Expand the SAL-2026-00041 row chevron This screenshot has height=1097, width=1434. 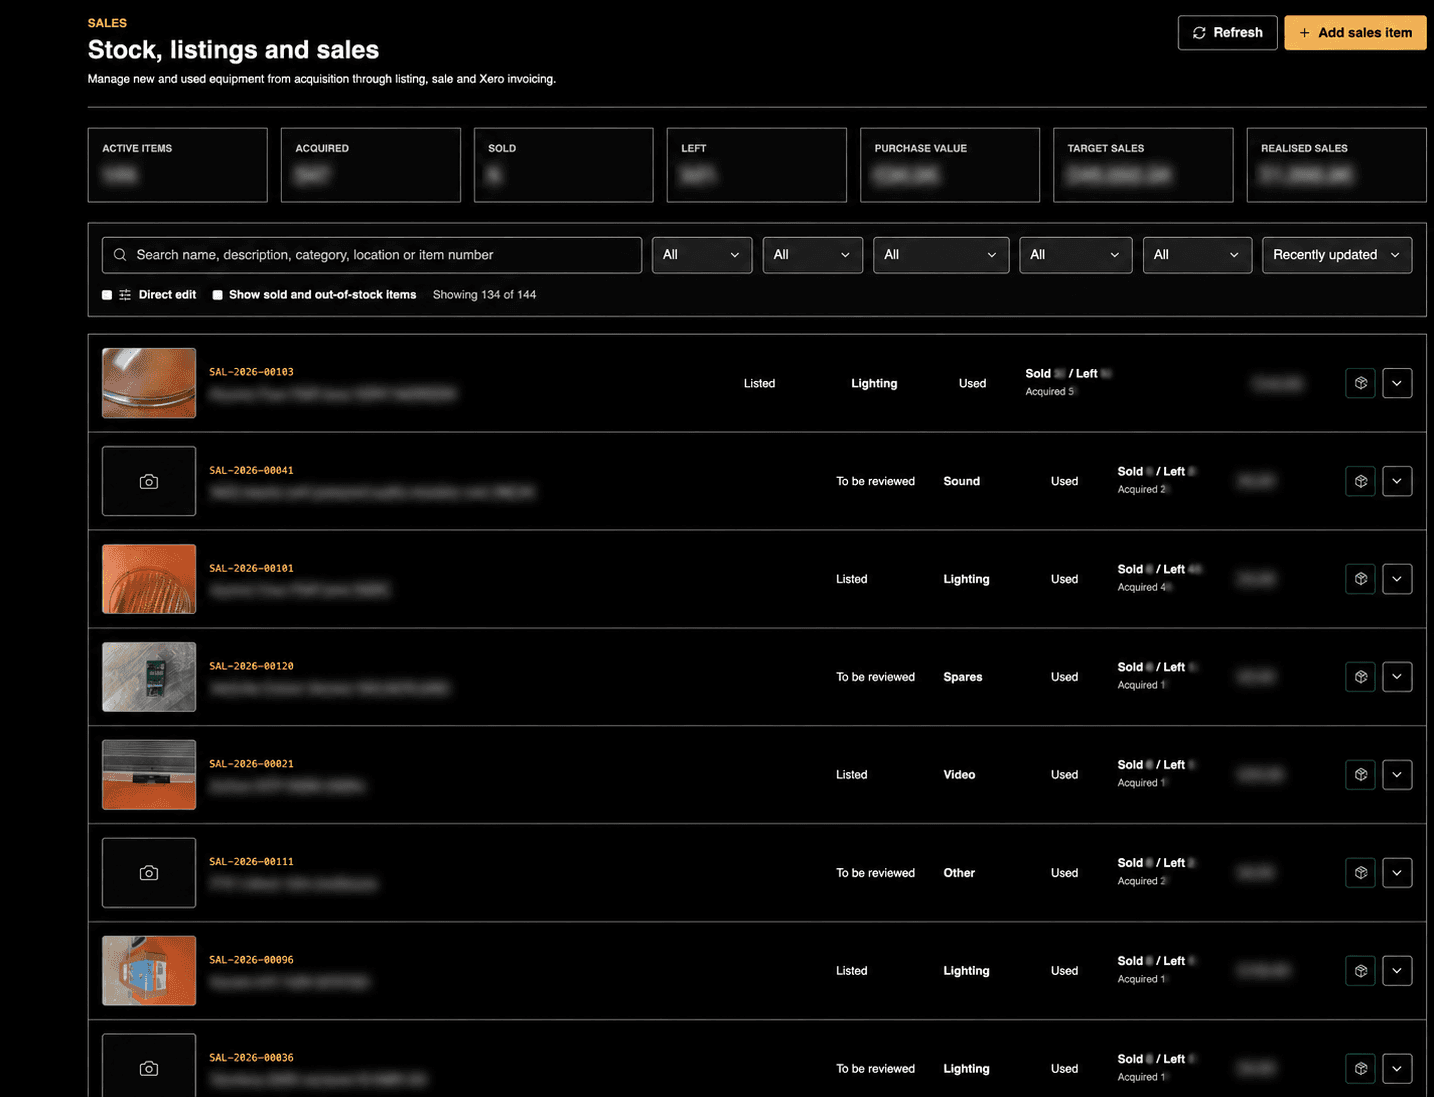pyautogui.click(x=1397, y=481)
